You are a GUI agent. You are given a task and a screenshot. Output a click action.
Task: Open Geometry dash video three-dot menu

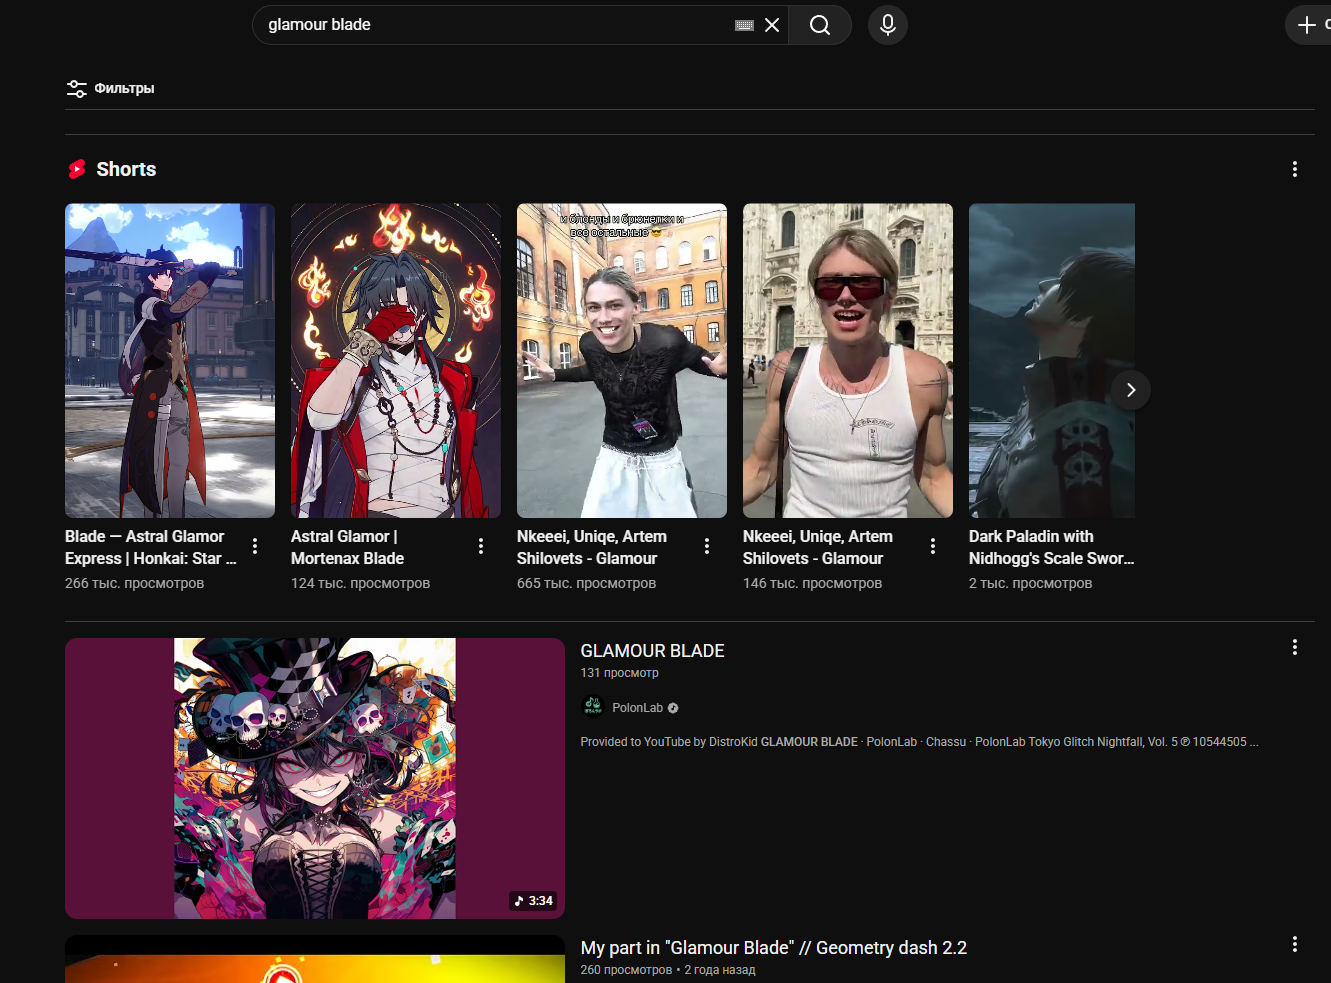click(1295, 944)
